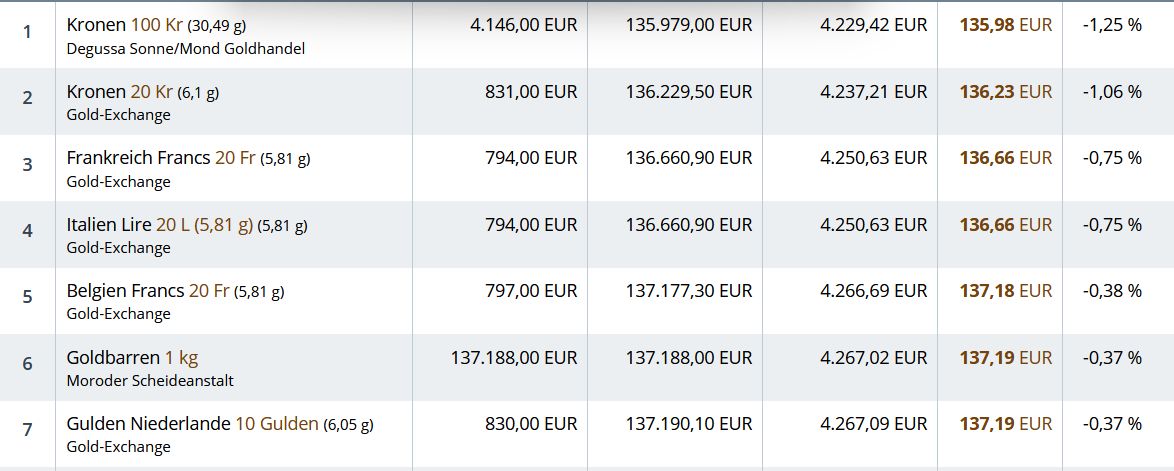Viewport: 1174px width, 471px height.
Task: Open Gulden Niederlande 10 Gulden listing
Action: tap(220, 424)
